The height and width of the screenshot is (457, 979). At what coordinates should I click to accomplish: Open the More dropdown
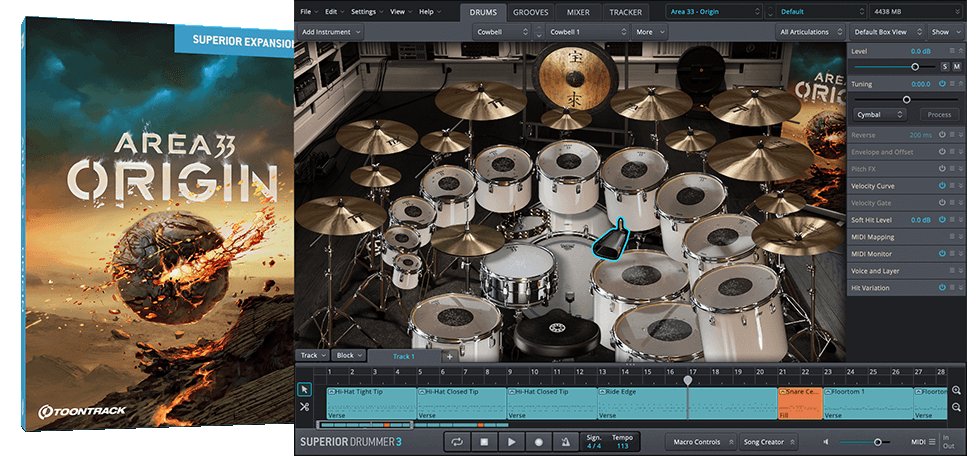pyautogui.click(x=648, y=32)
